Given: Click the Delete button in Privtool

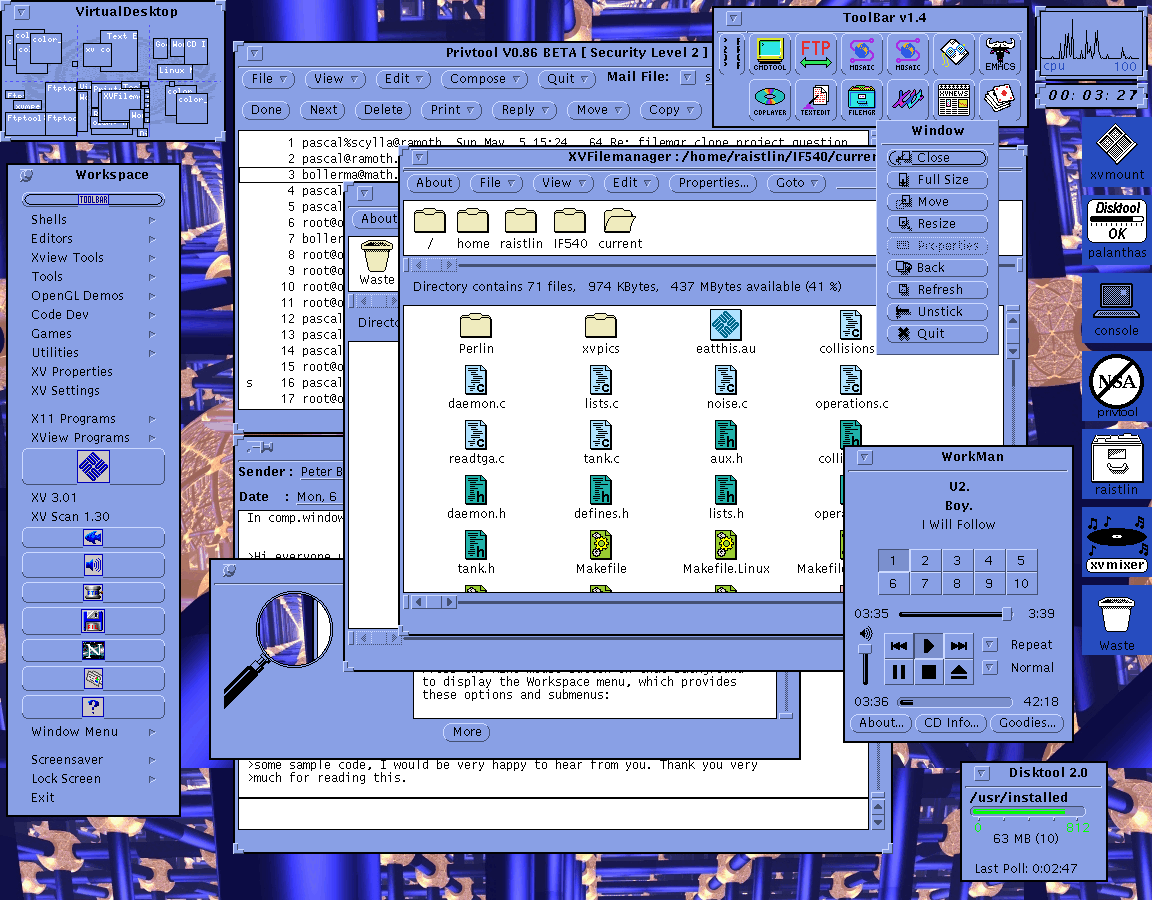Looking at the screenshot, I should tap(383, 110).
